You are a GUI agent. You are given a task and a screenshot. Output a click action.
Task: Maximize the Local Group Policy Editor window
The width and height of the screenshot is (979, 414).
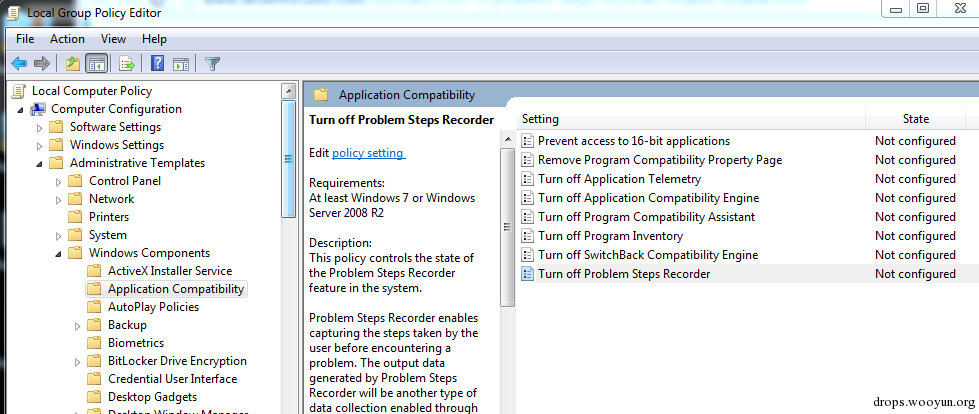pyautogui.click(x=923, y=8)
